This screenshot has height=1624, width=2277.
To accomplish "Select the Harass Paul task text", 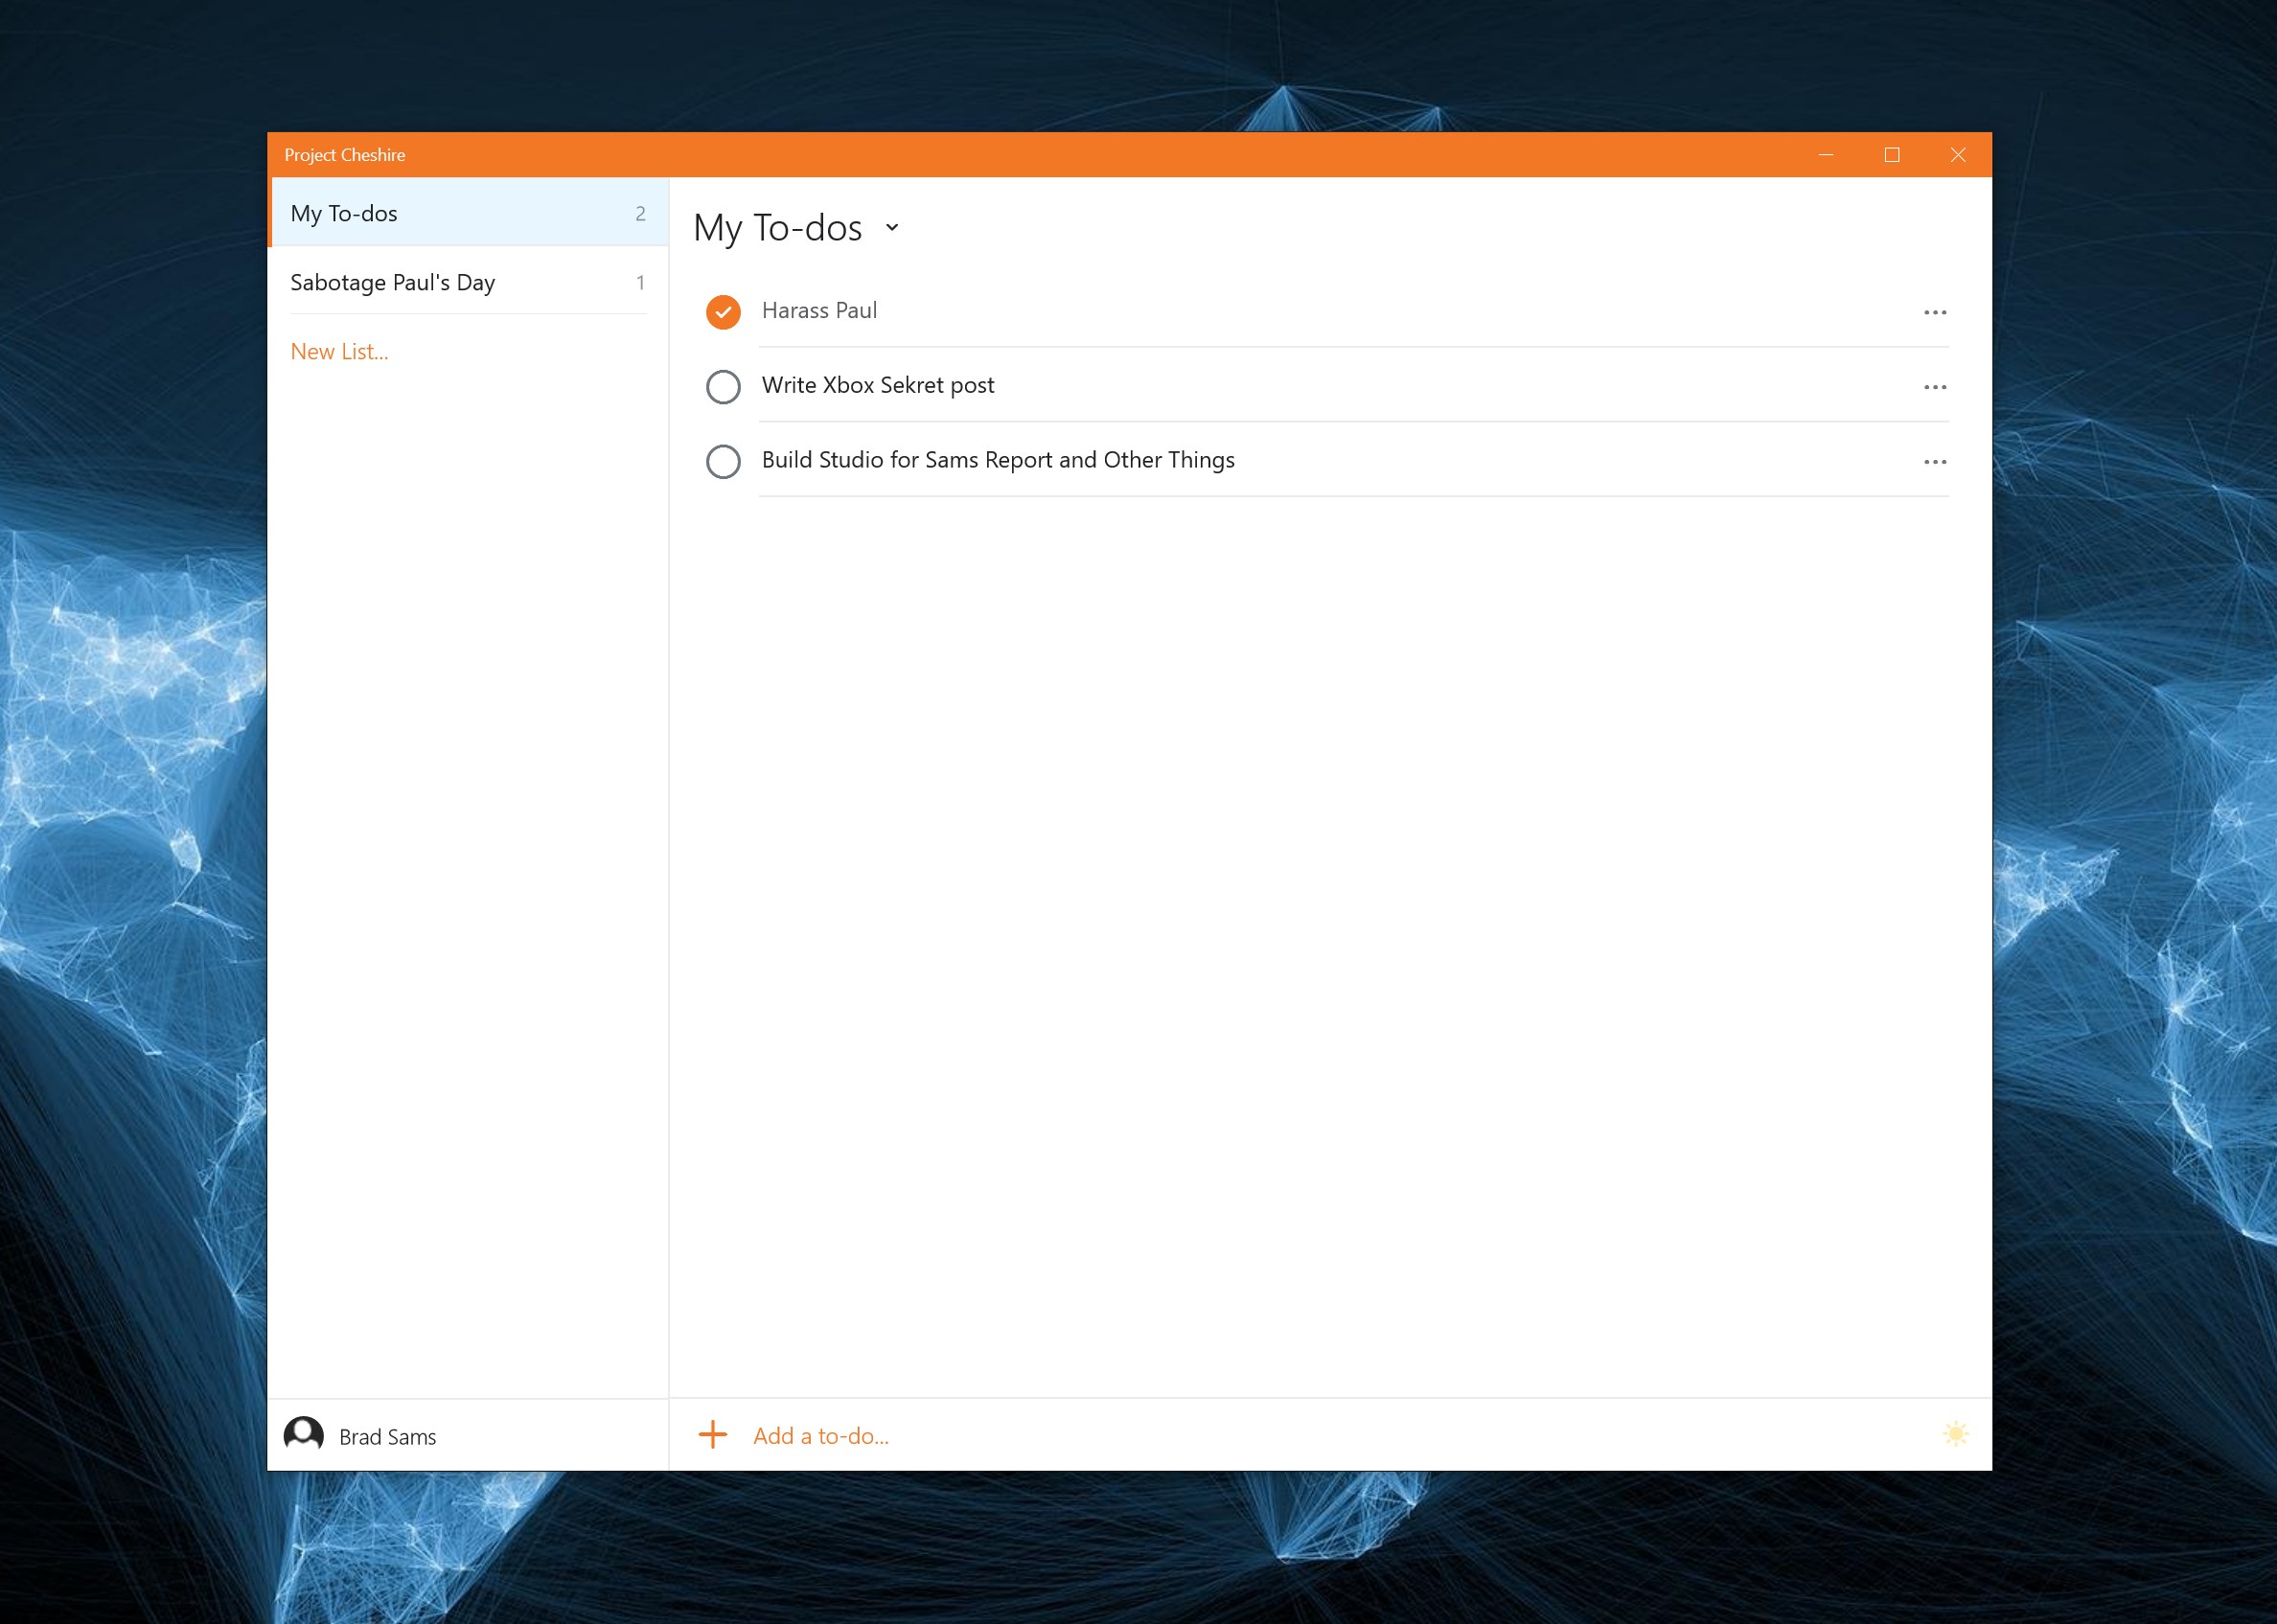I will (819, 311).
